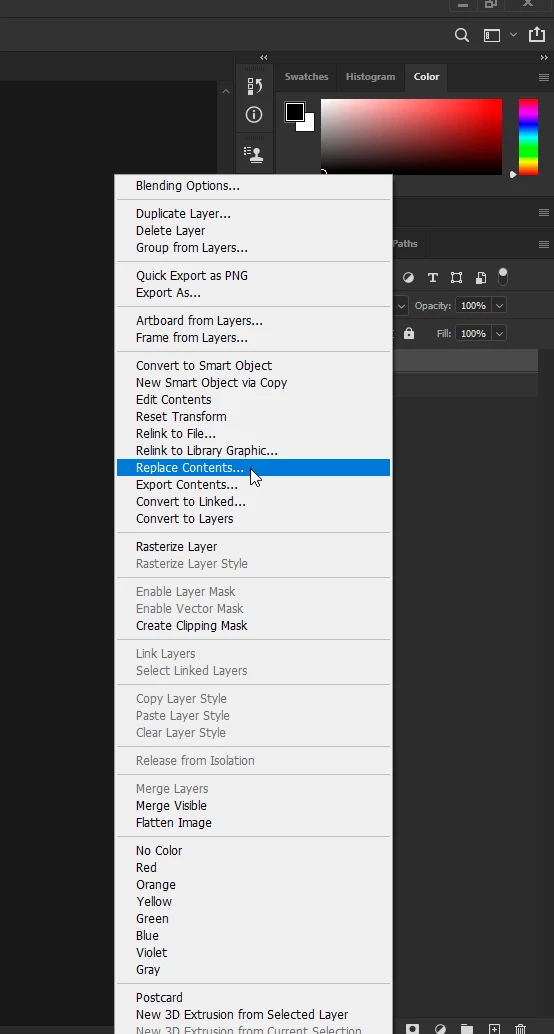Click the lock all icon
Viewport: 554px width, 1034px height.
tap(409, 334)
